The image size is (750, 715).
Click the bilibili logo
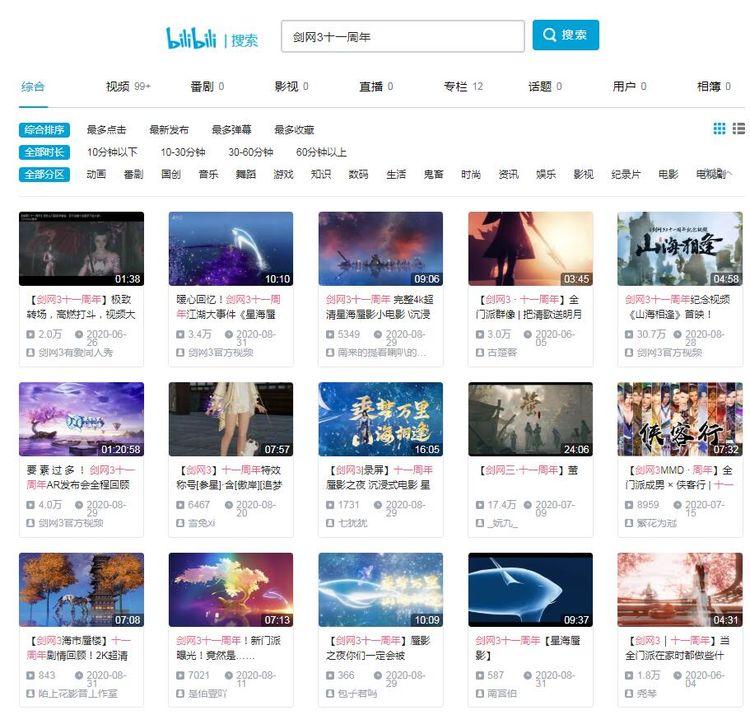191,38
